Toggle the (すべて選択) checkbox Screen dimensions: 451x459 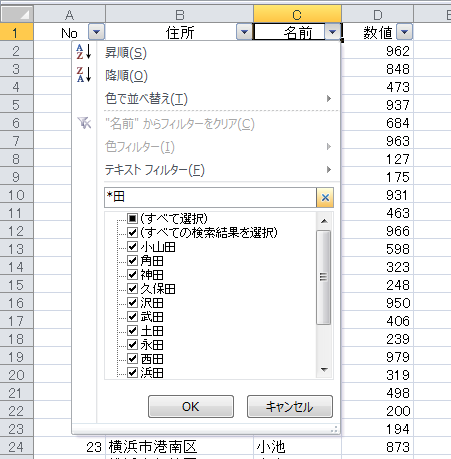(132, 218)
